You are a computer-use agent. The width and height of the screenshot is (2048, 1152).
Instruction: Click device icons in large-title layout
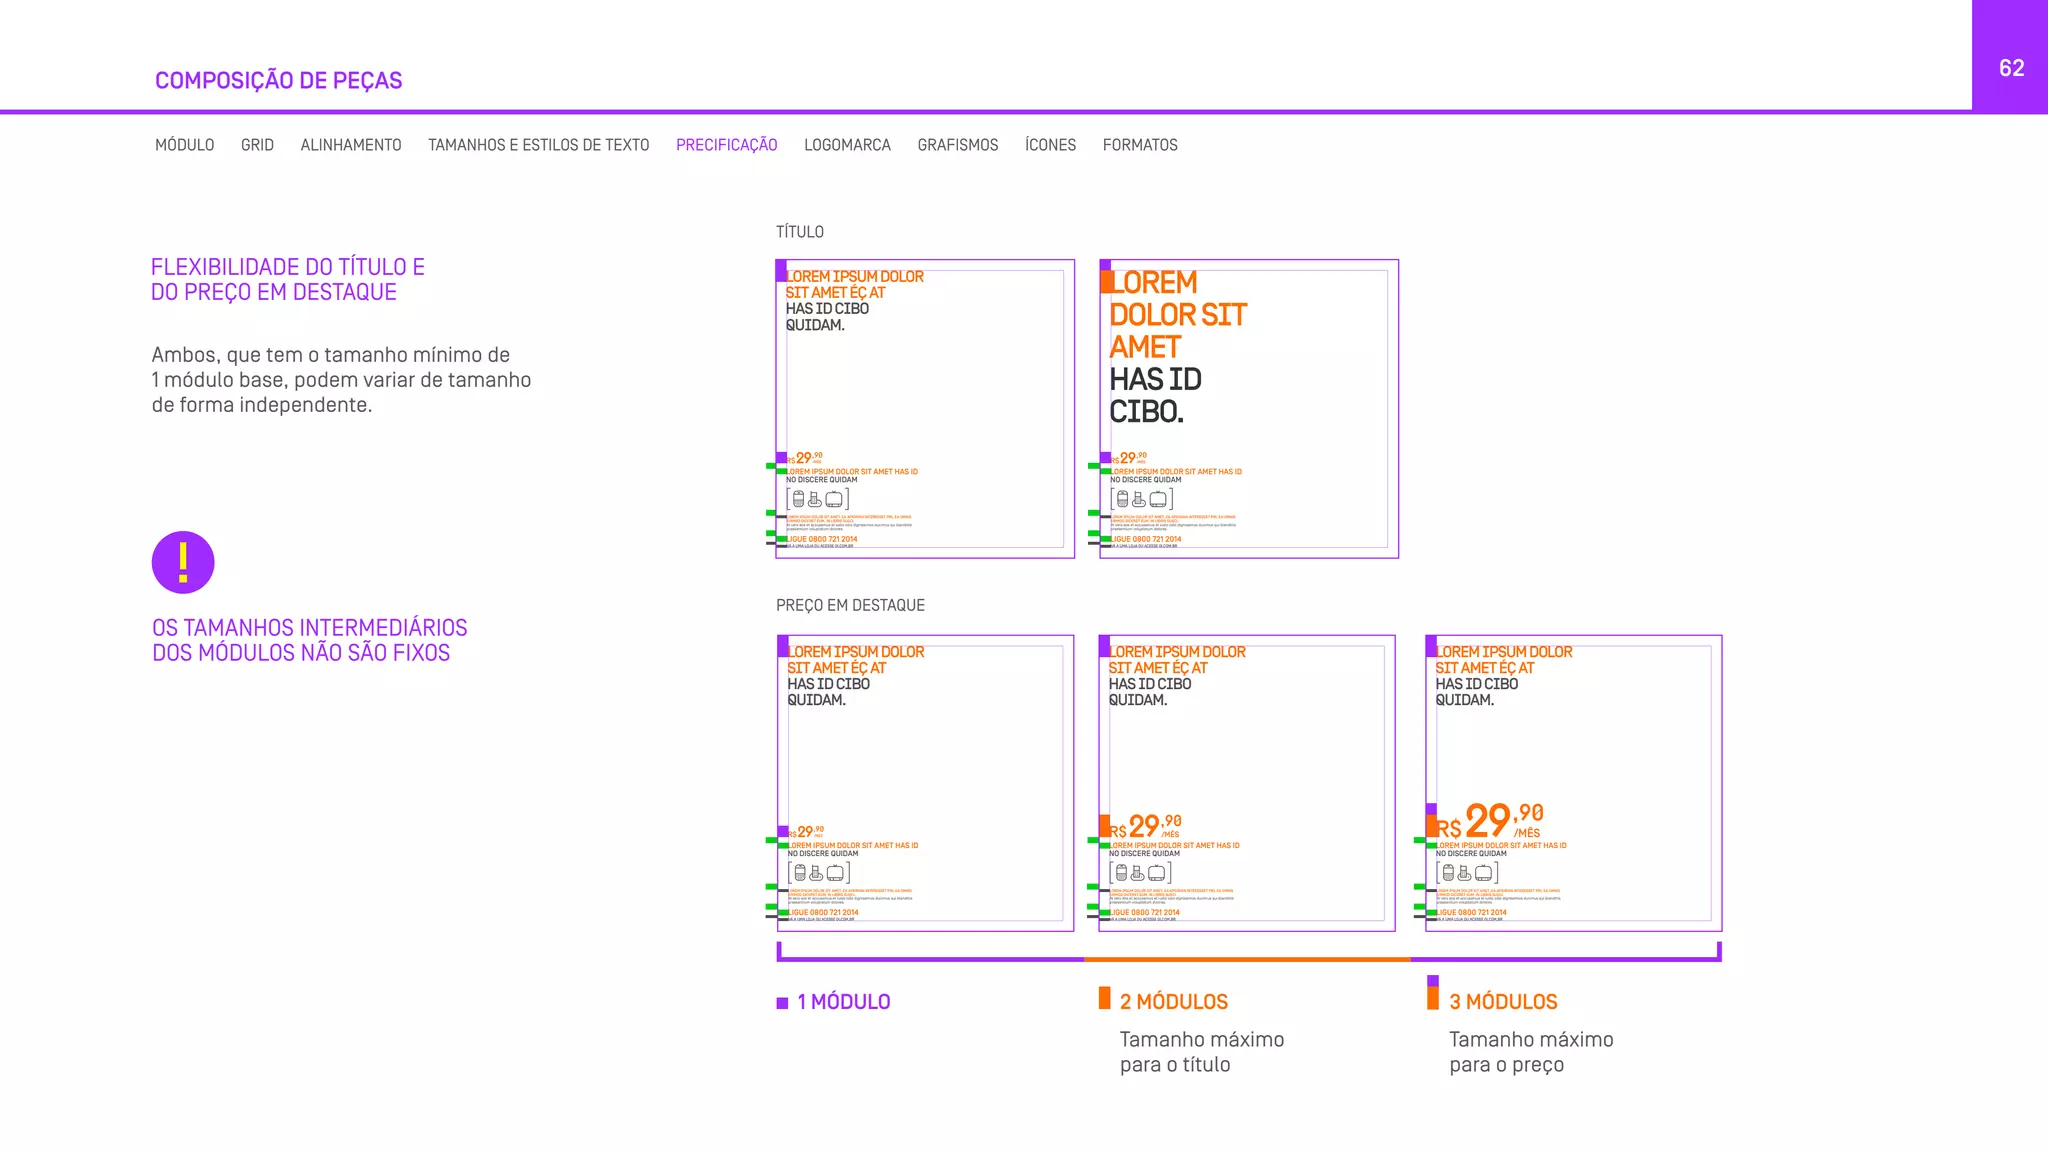[1141, 499]
